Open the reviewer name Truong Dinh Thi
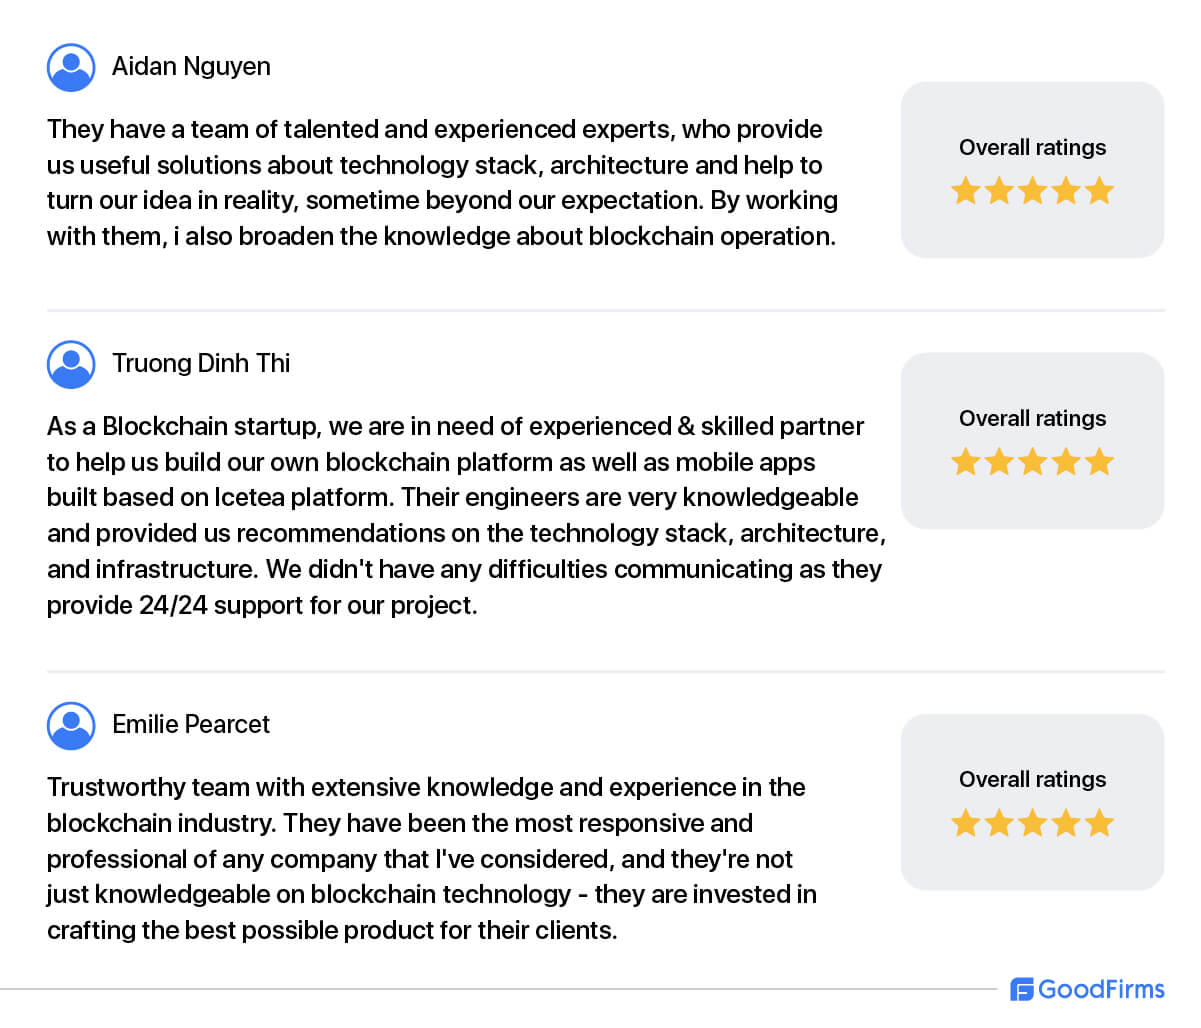Image resolution: width=1201 pixels, height=1028 pixels. 201,363
